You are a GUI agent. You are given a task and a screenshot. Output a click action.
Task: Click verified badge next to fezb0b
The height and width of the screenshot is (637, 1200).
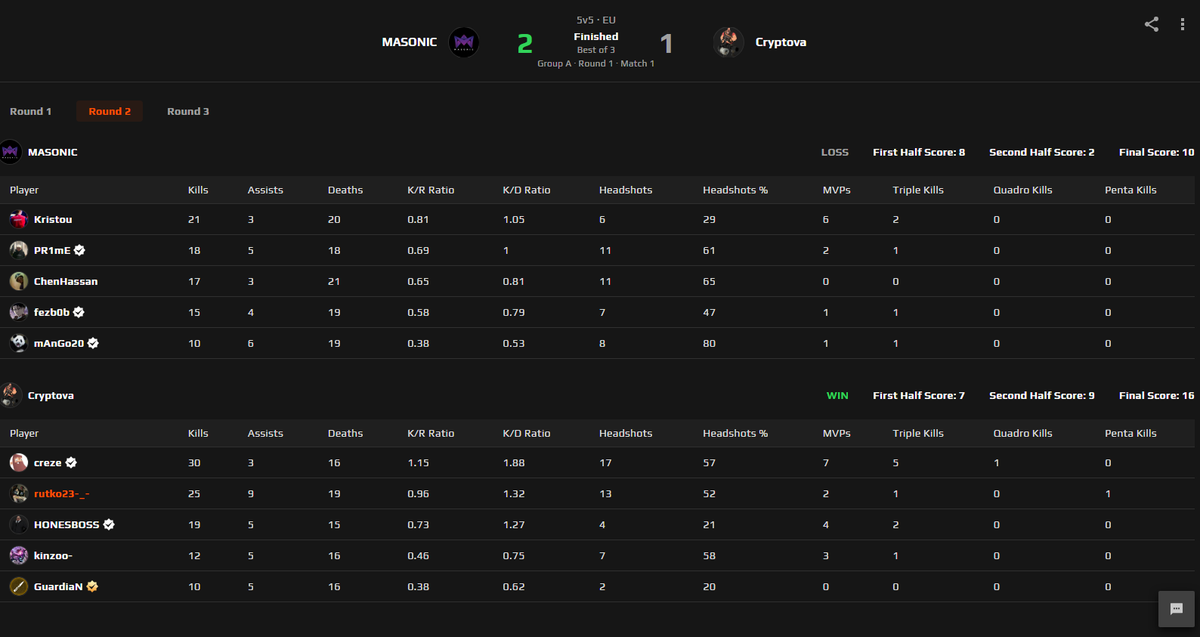tap(79, 312)
